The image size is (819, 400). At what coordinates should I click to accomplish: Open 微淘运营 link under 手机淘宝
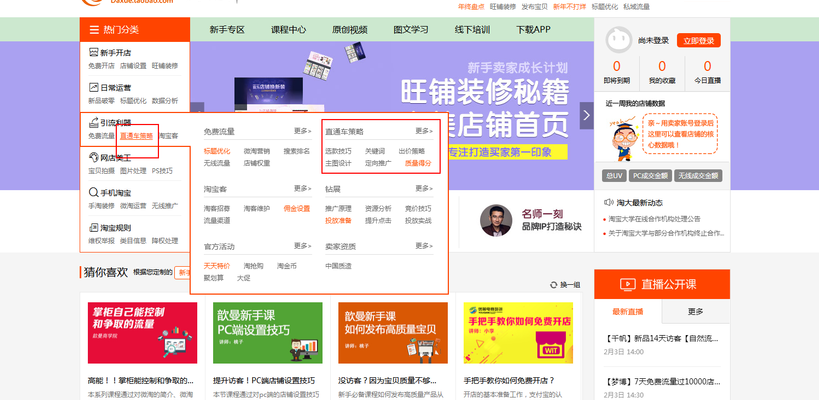[x=133, y=206]
